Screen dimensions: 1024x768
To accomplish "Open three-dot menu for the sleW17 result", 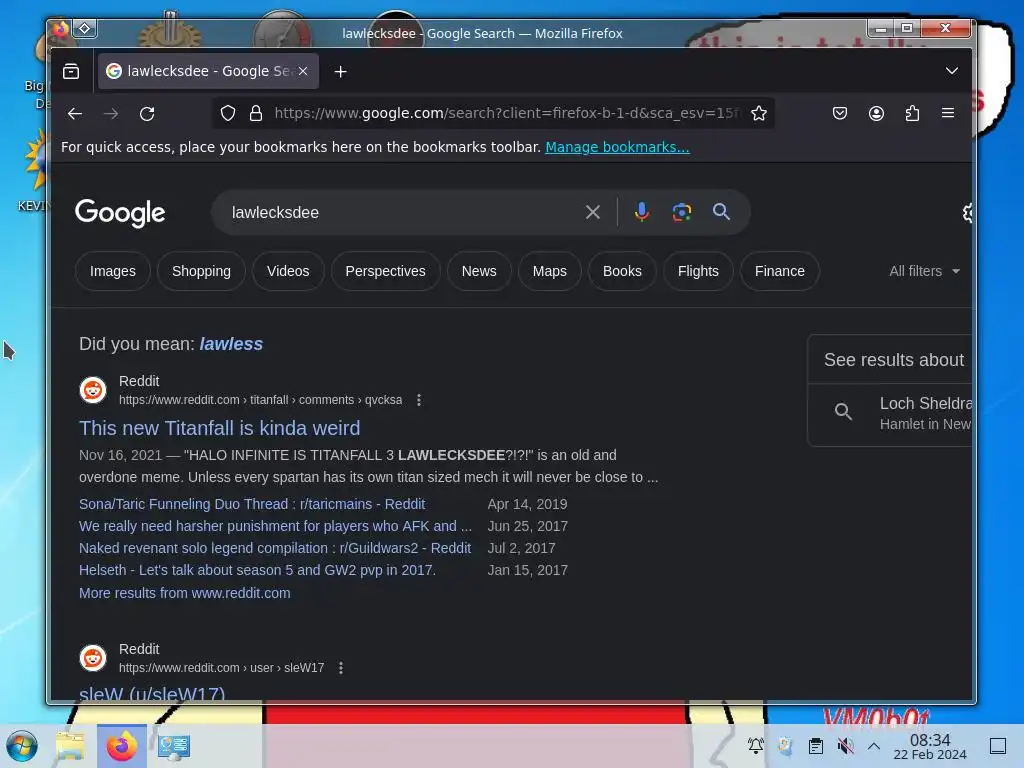I will click(340, 667).
